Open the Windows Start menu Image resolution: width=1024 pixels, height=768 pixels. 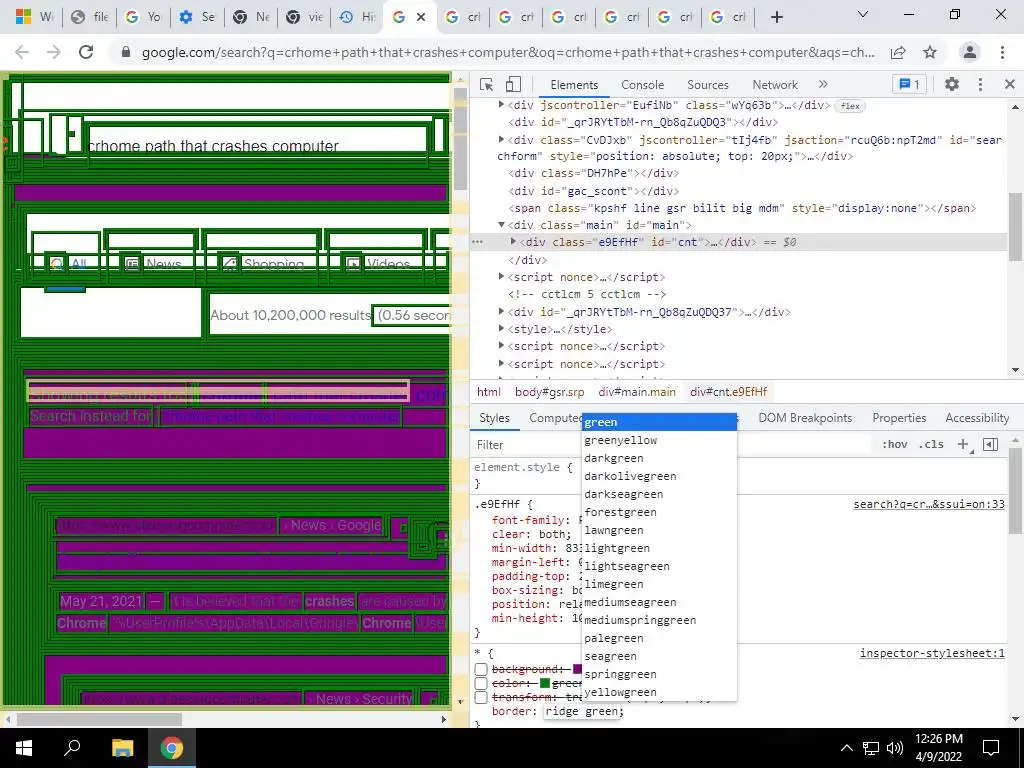coord(24,748)
